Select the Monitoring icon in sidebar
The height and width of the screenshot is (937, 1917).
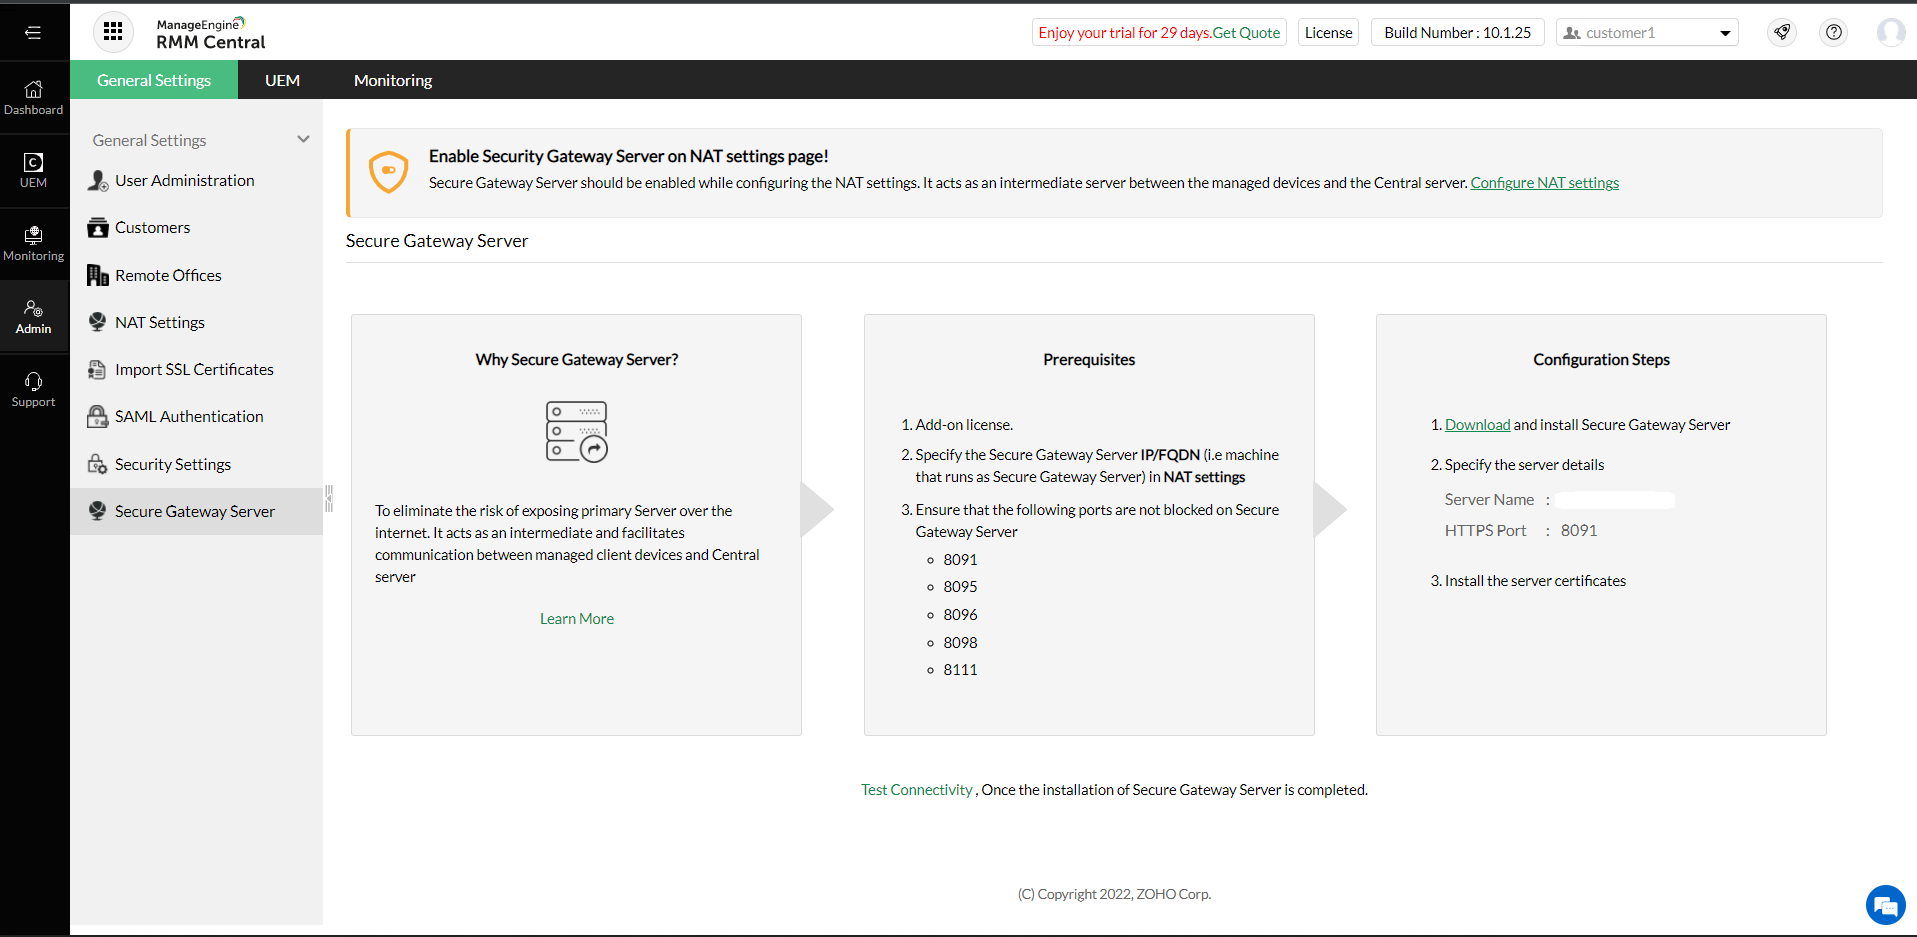click(x=34, y=242)
